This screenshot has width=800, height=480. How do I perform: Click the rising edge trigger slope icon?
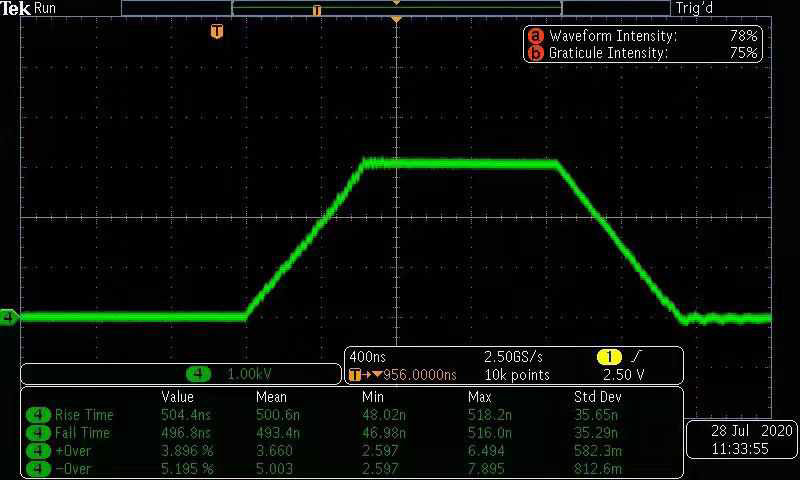(x=636, y=357)
